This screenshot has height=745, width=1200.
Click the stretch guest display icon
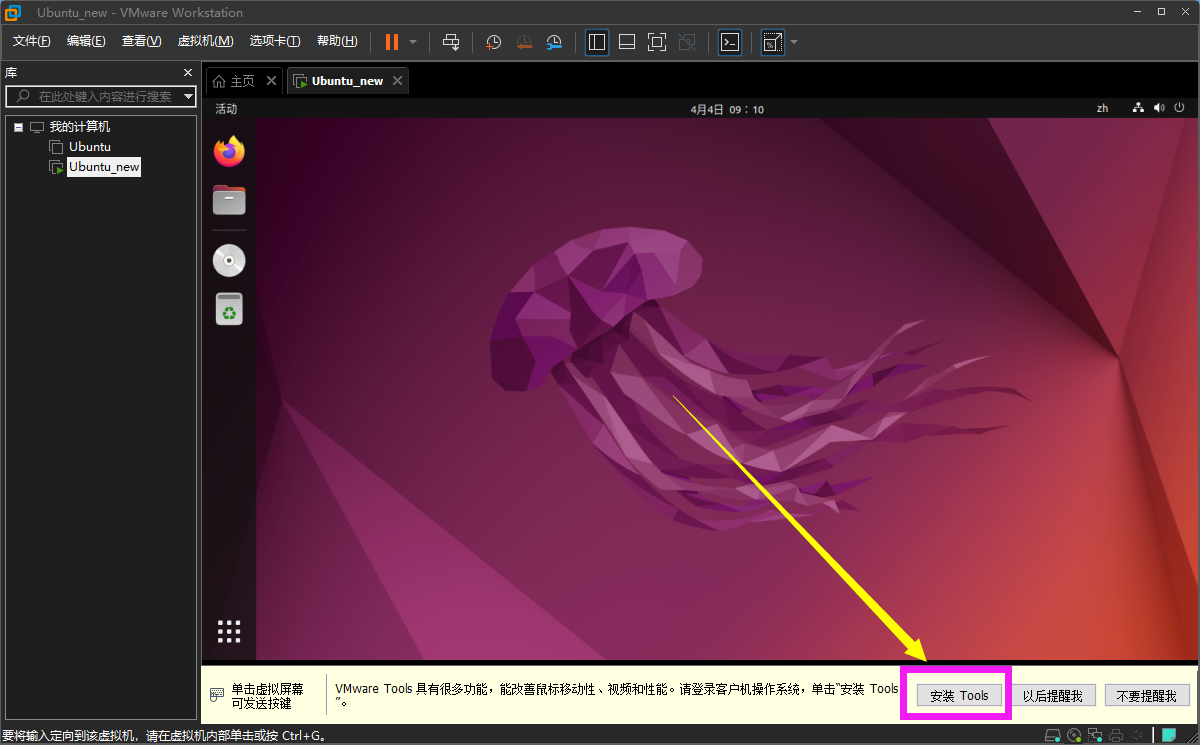772,42
